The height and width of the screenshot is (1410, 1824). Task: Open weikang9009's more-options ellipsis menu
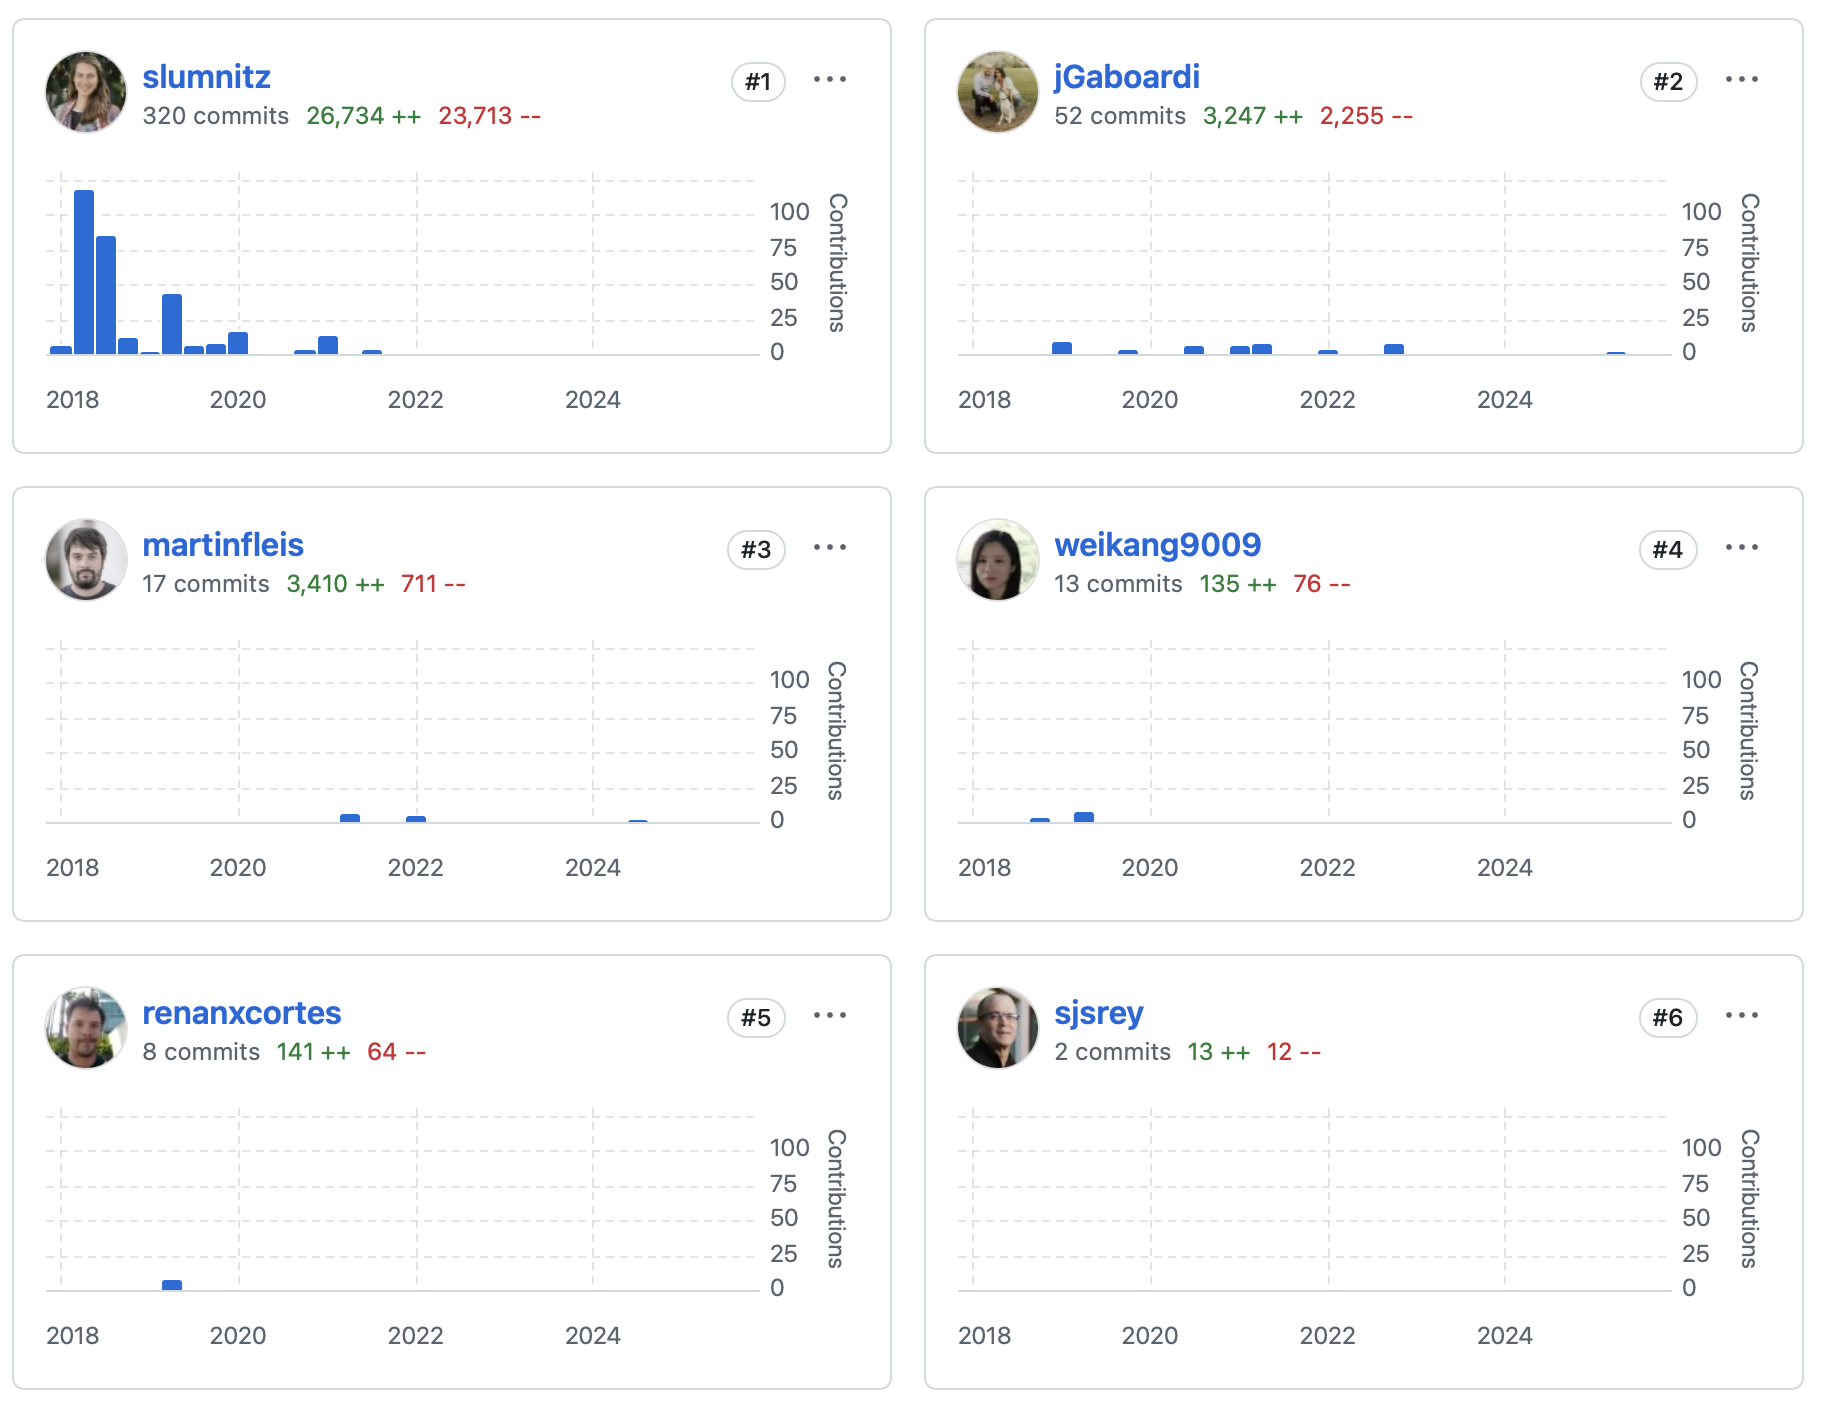(x=1741, y=548)
